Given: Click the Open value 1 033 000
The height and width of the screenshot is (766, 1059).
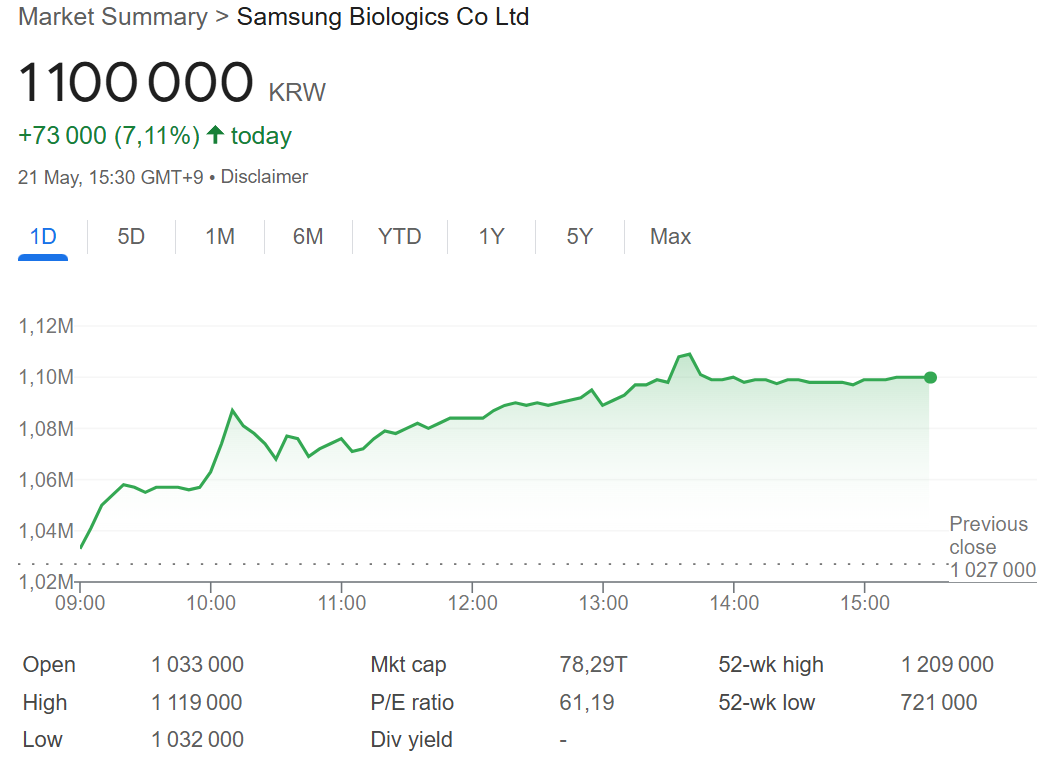Looking at the screenshot, I should [197, 665].
